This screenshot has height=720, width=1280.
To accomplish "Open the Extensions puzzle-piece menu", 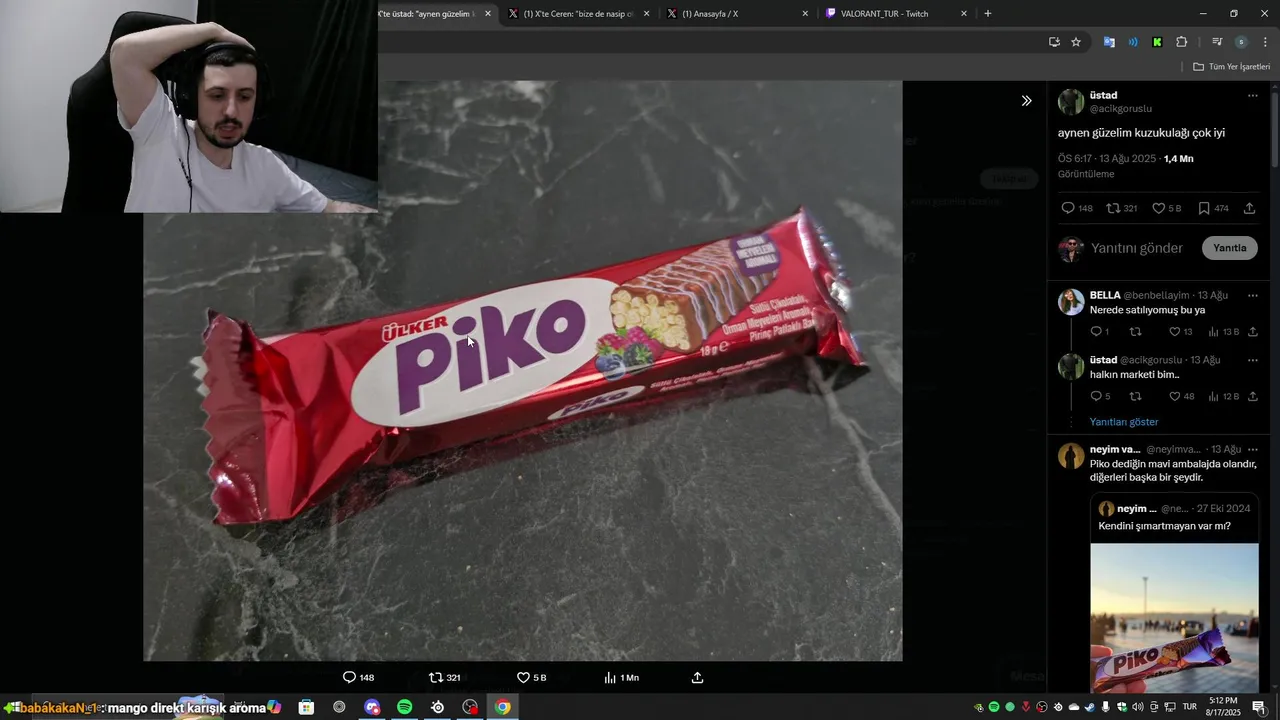I will [x=1182, y=42].
